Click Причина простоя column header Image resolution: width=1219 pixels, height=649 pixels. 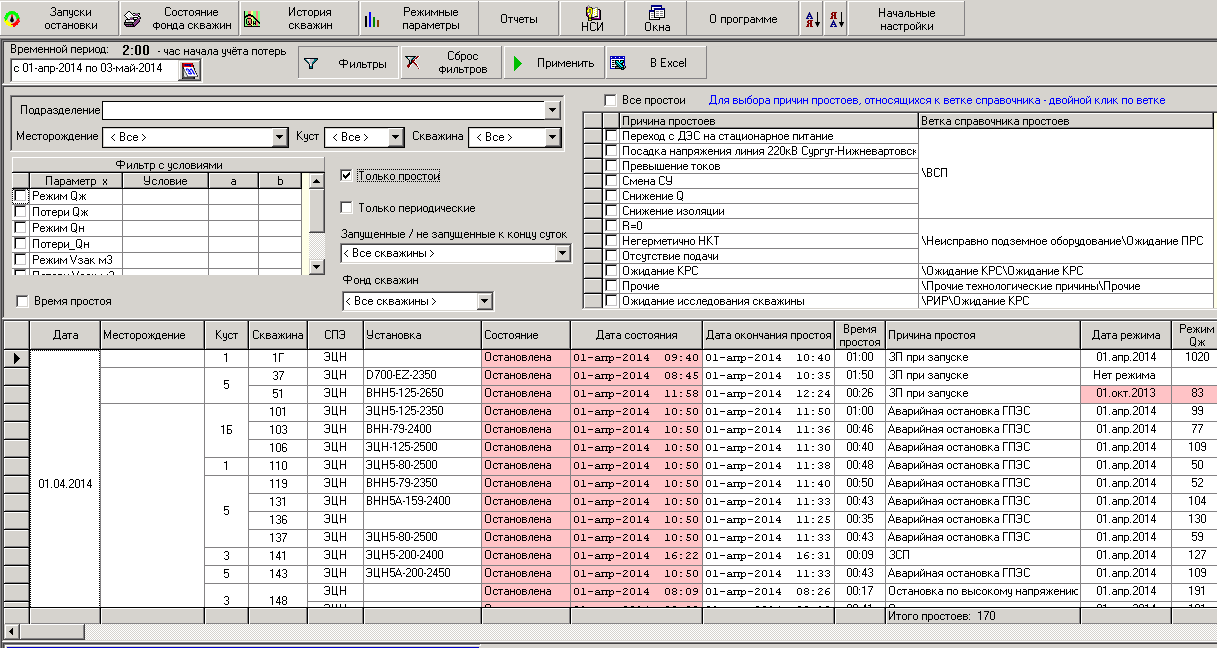982,335
